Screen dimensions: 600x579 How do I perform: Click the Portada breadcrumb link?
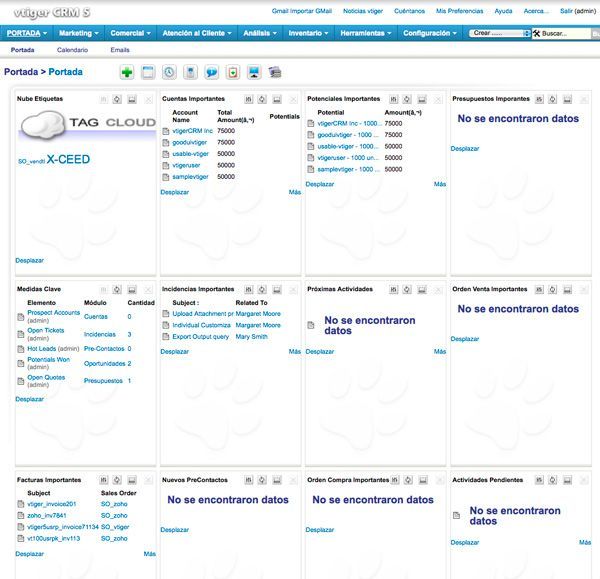(65, 72)
